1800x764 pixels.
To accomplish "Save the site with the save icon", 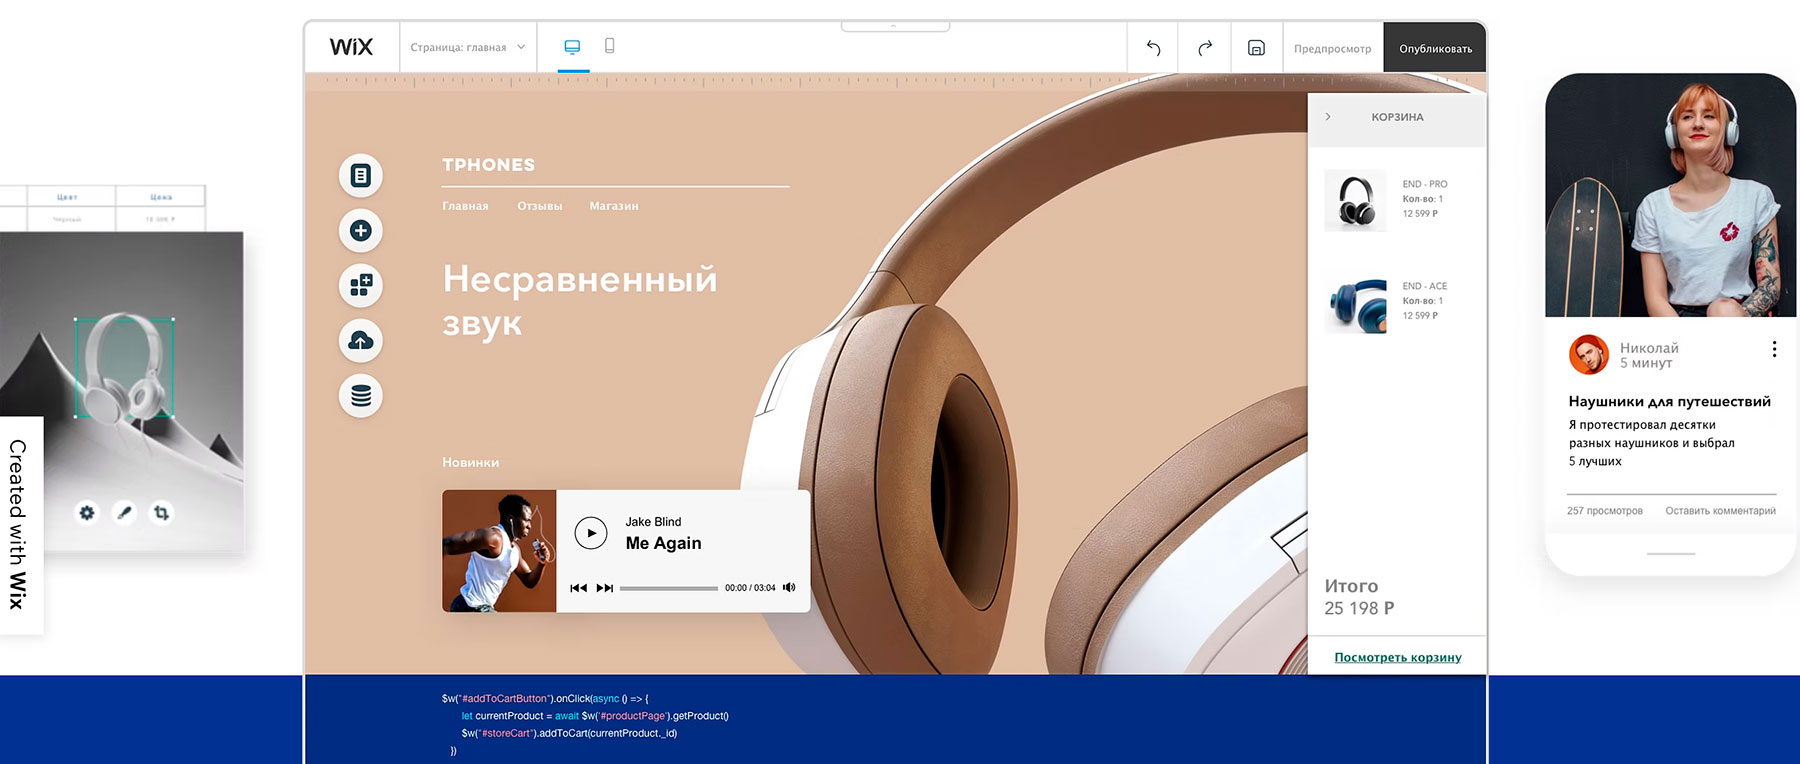I will coord(1257,47).
